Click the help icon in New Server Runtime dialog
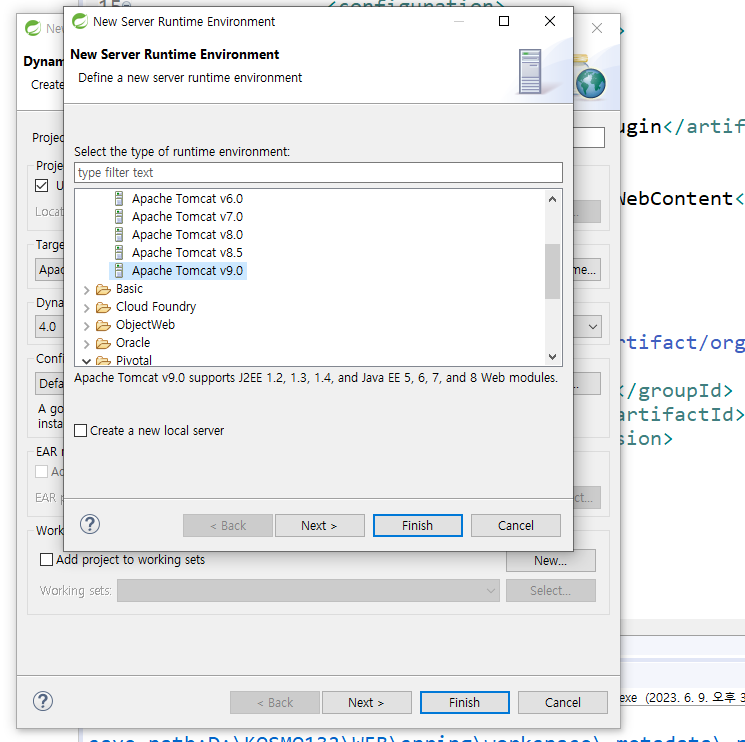This screenshot has width=745, height=742. coord(90,524)
